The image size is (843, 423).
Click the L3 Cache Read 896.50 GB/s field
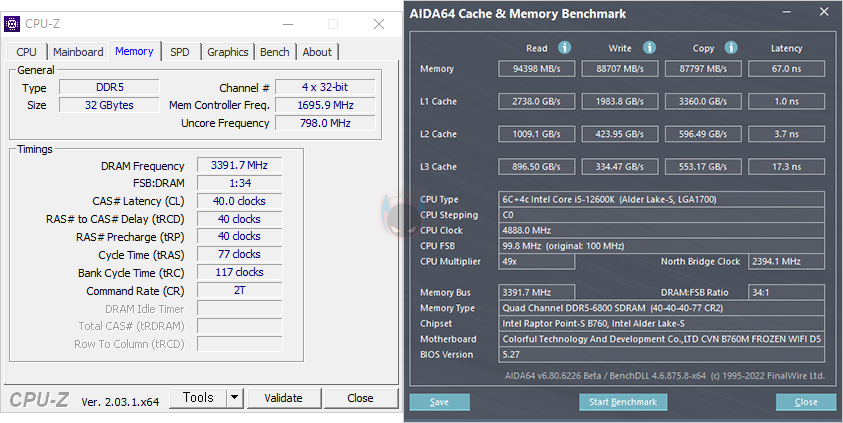coord(537,167)
